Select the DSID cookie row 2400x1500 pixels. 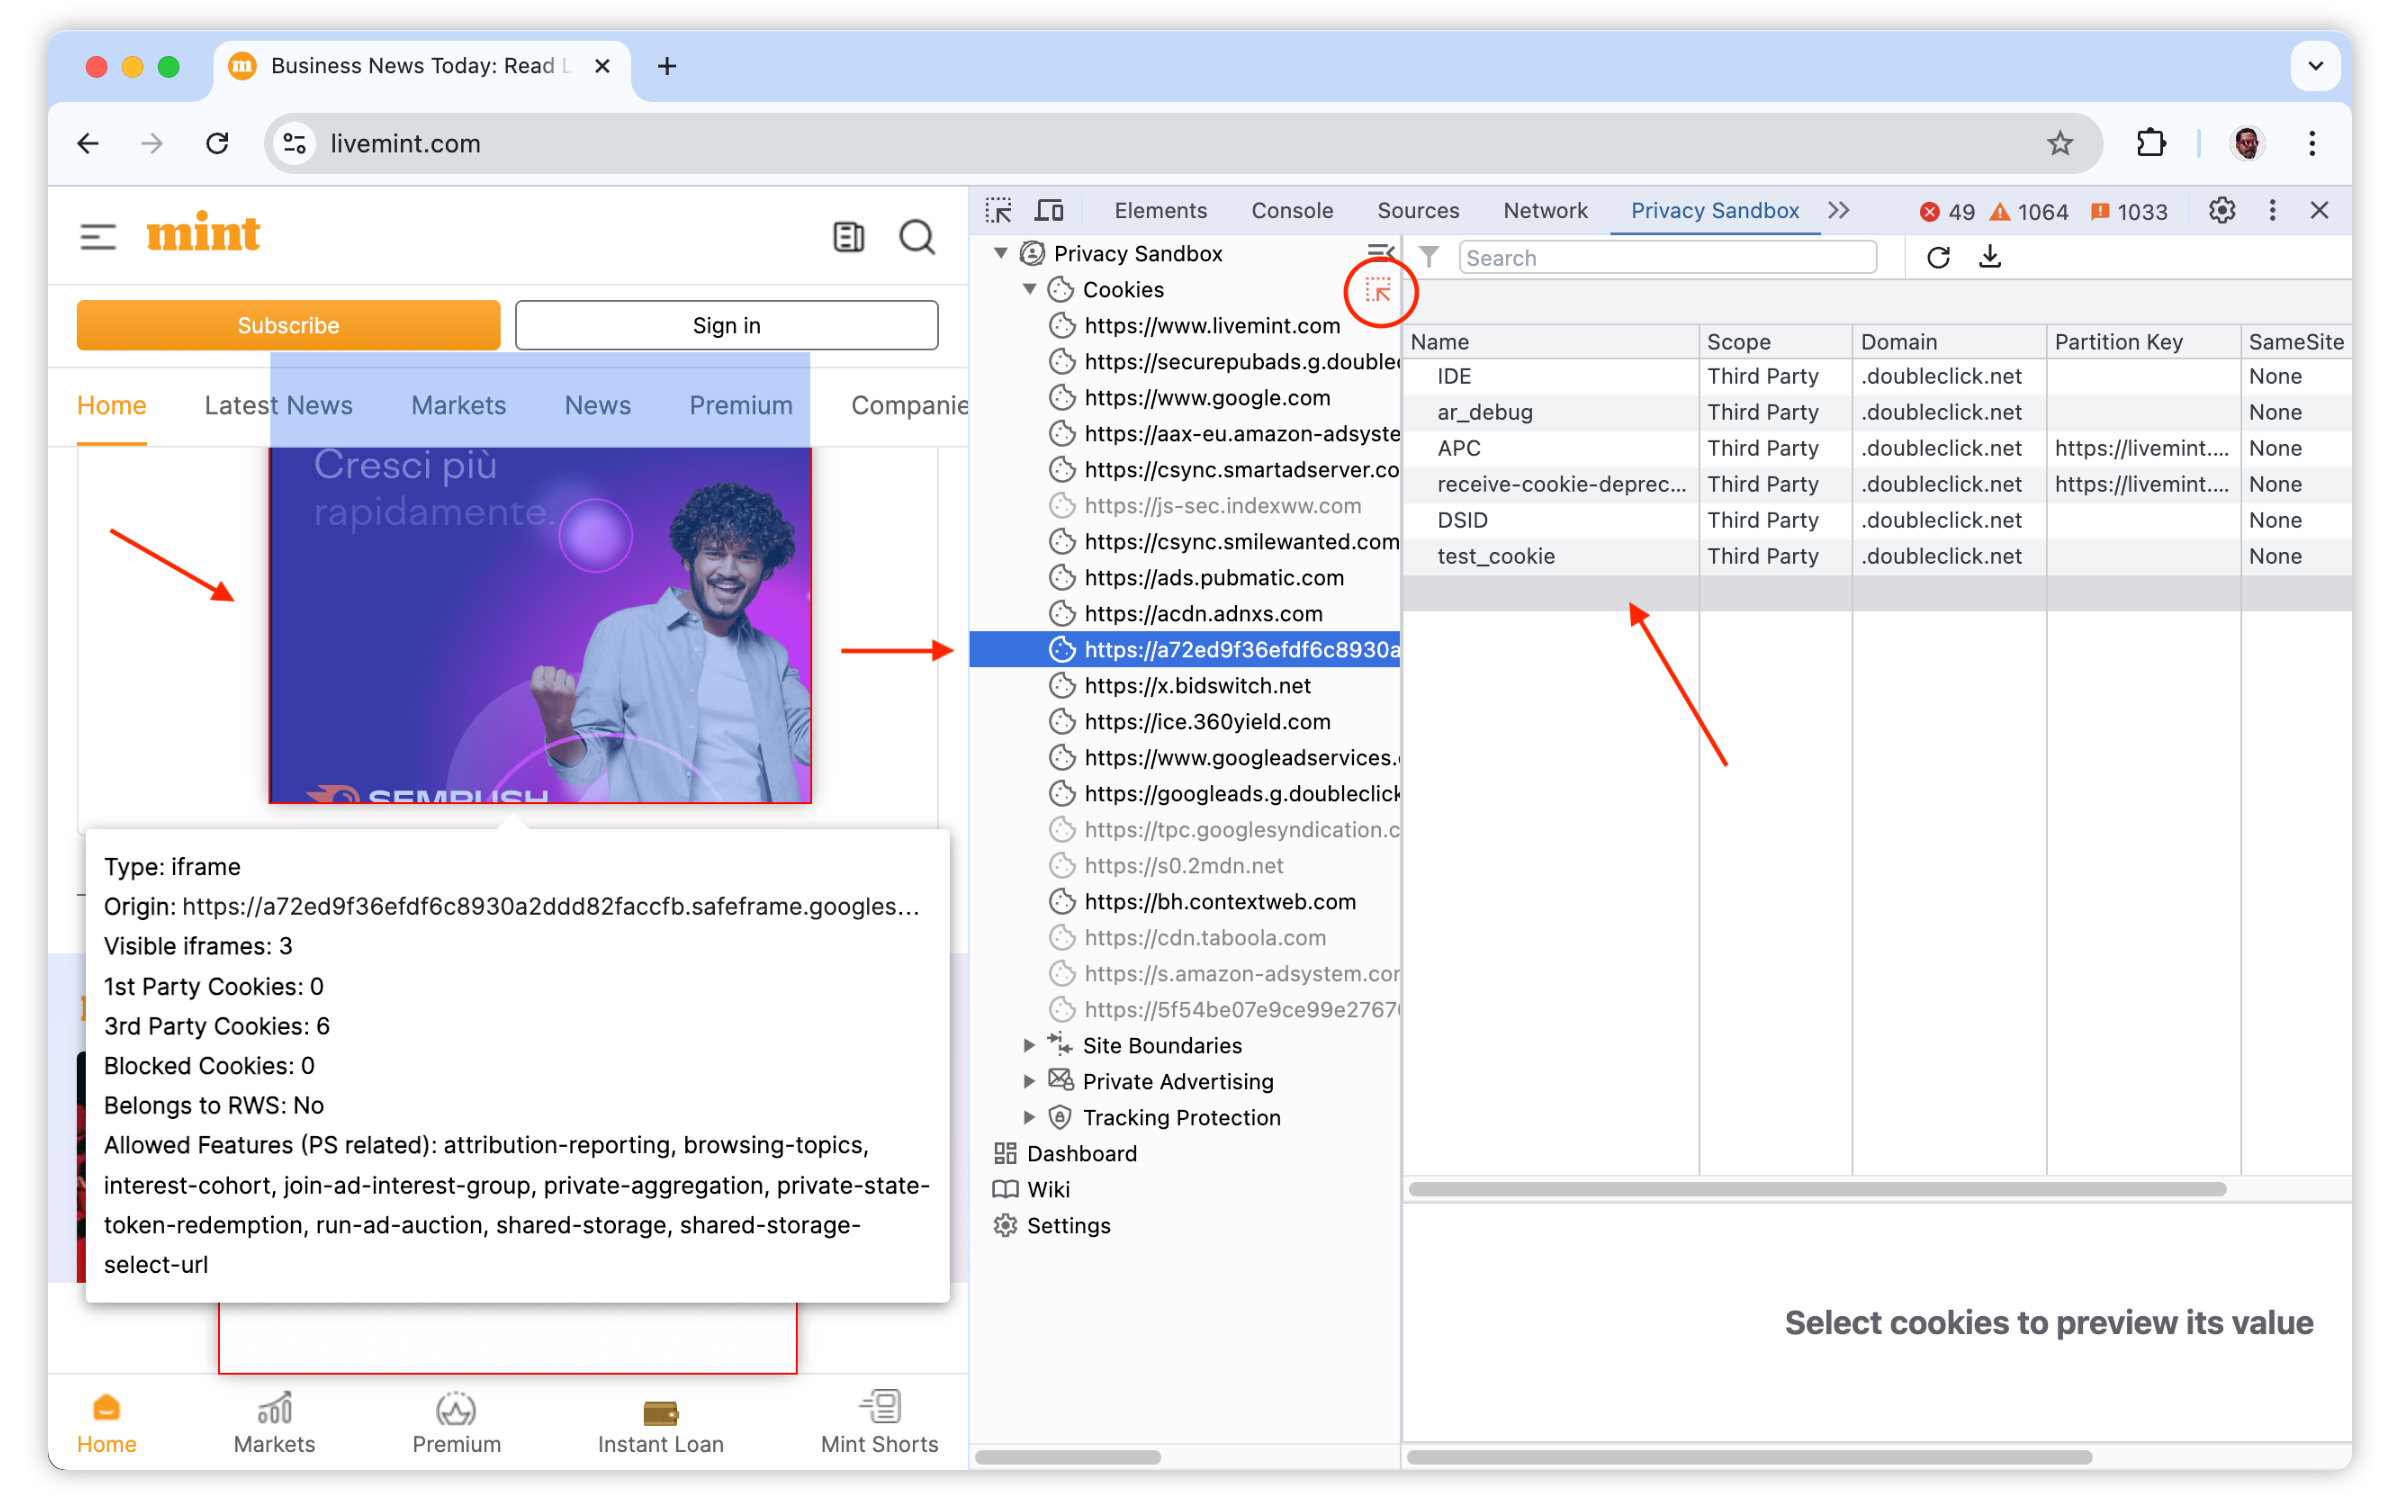pyautogui.click(x=1876, y=521)
